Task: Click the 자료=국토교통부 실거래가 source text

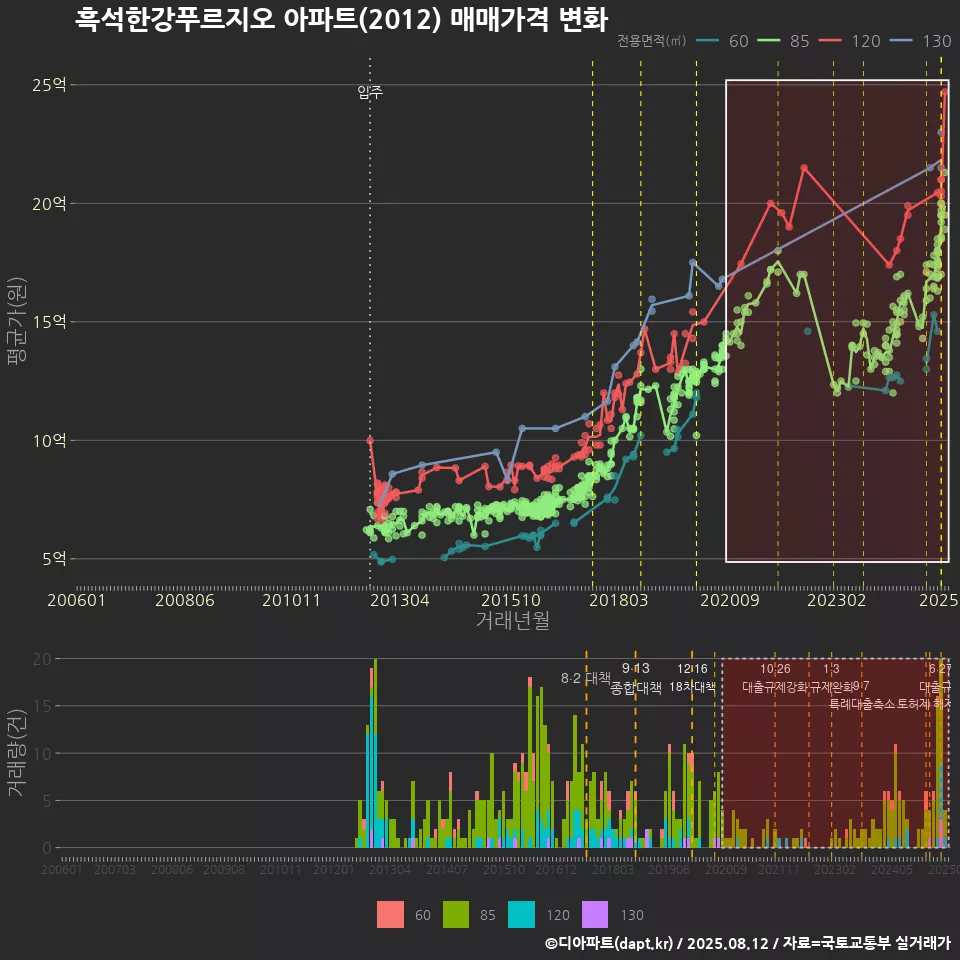Action: (x=866, y=943)
